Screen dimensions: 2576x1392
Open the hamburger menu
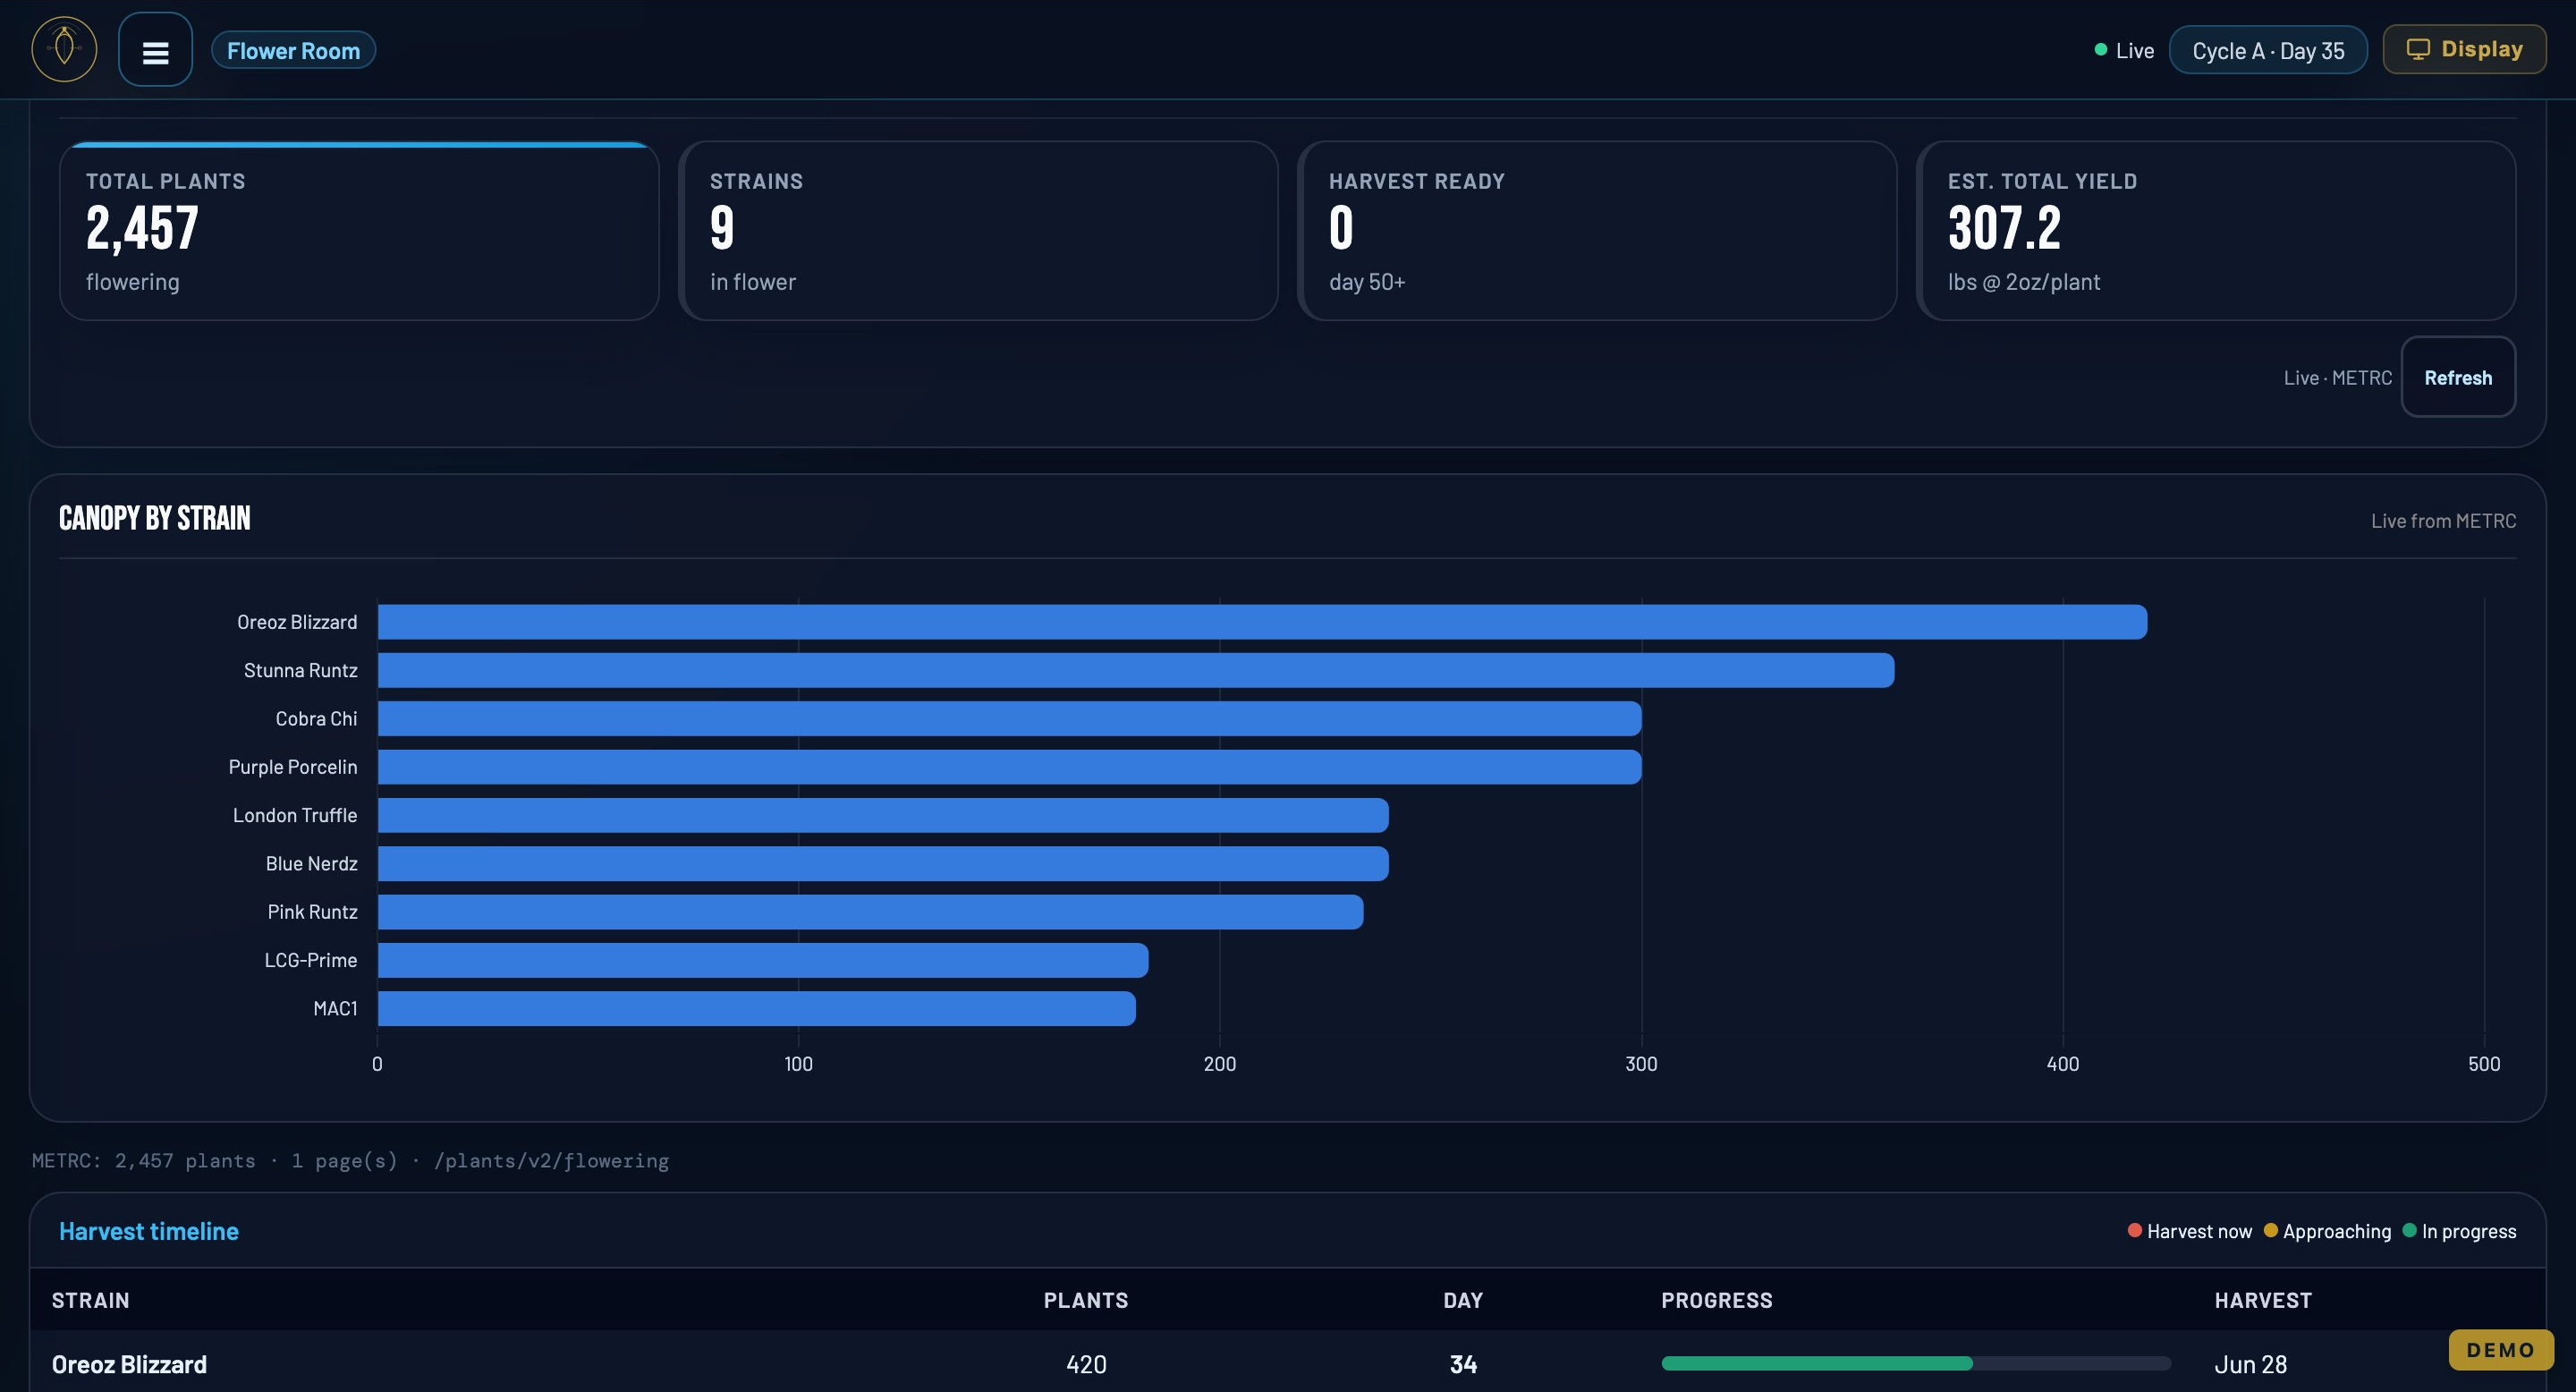[x=155, y=49]
